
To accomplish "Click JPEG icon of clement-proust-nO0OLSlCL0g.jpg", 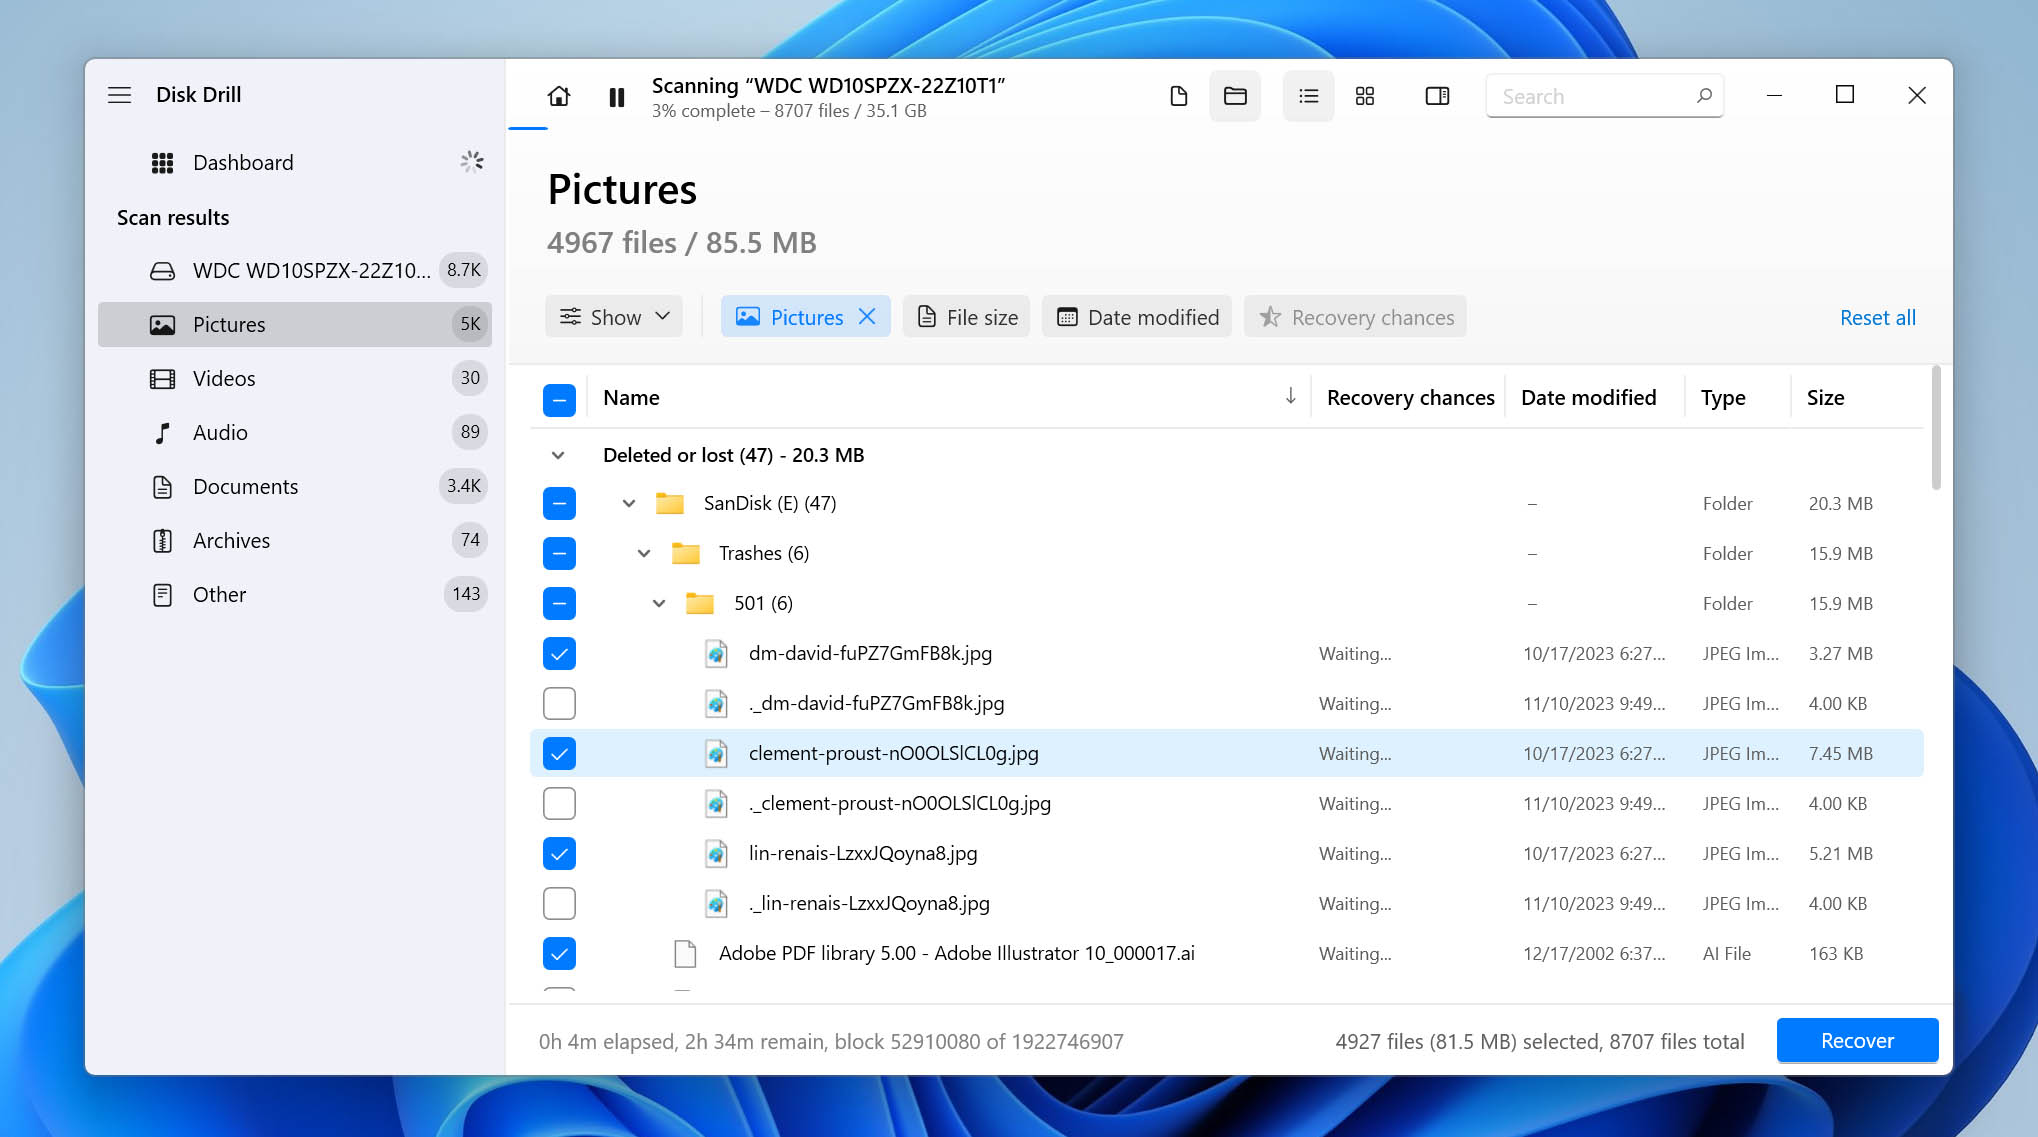I will pyautogui.click(x=715, y=754).
